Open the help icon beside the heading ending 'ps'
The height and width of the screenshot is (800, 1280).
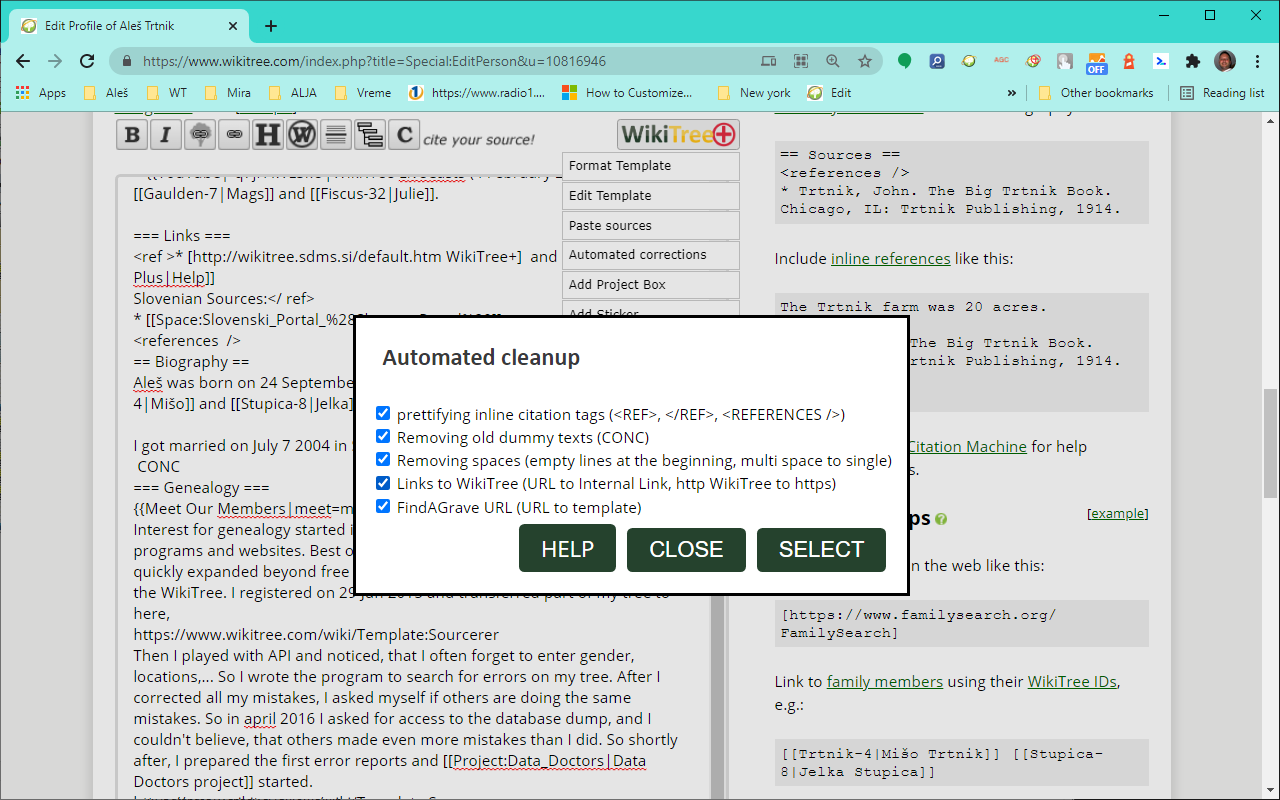point(941,519)
